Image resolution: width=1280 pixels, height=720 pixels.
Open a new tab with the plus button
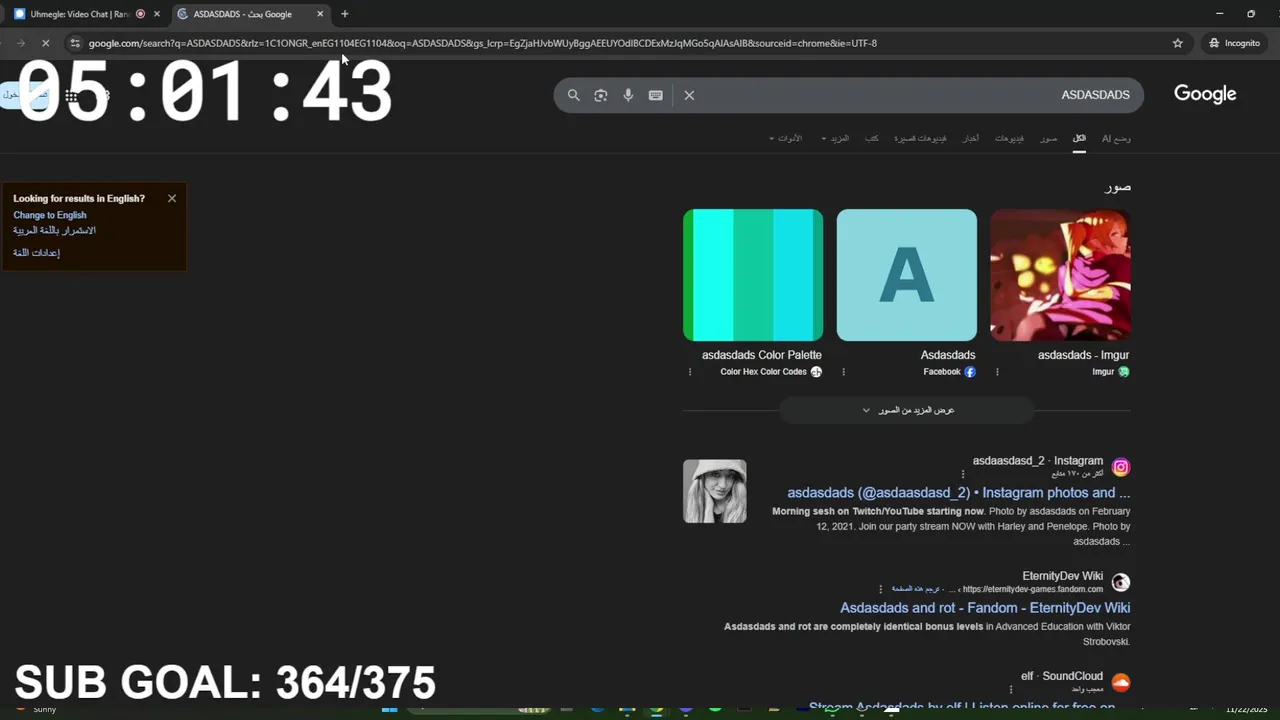[344, 14]
